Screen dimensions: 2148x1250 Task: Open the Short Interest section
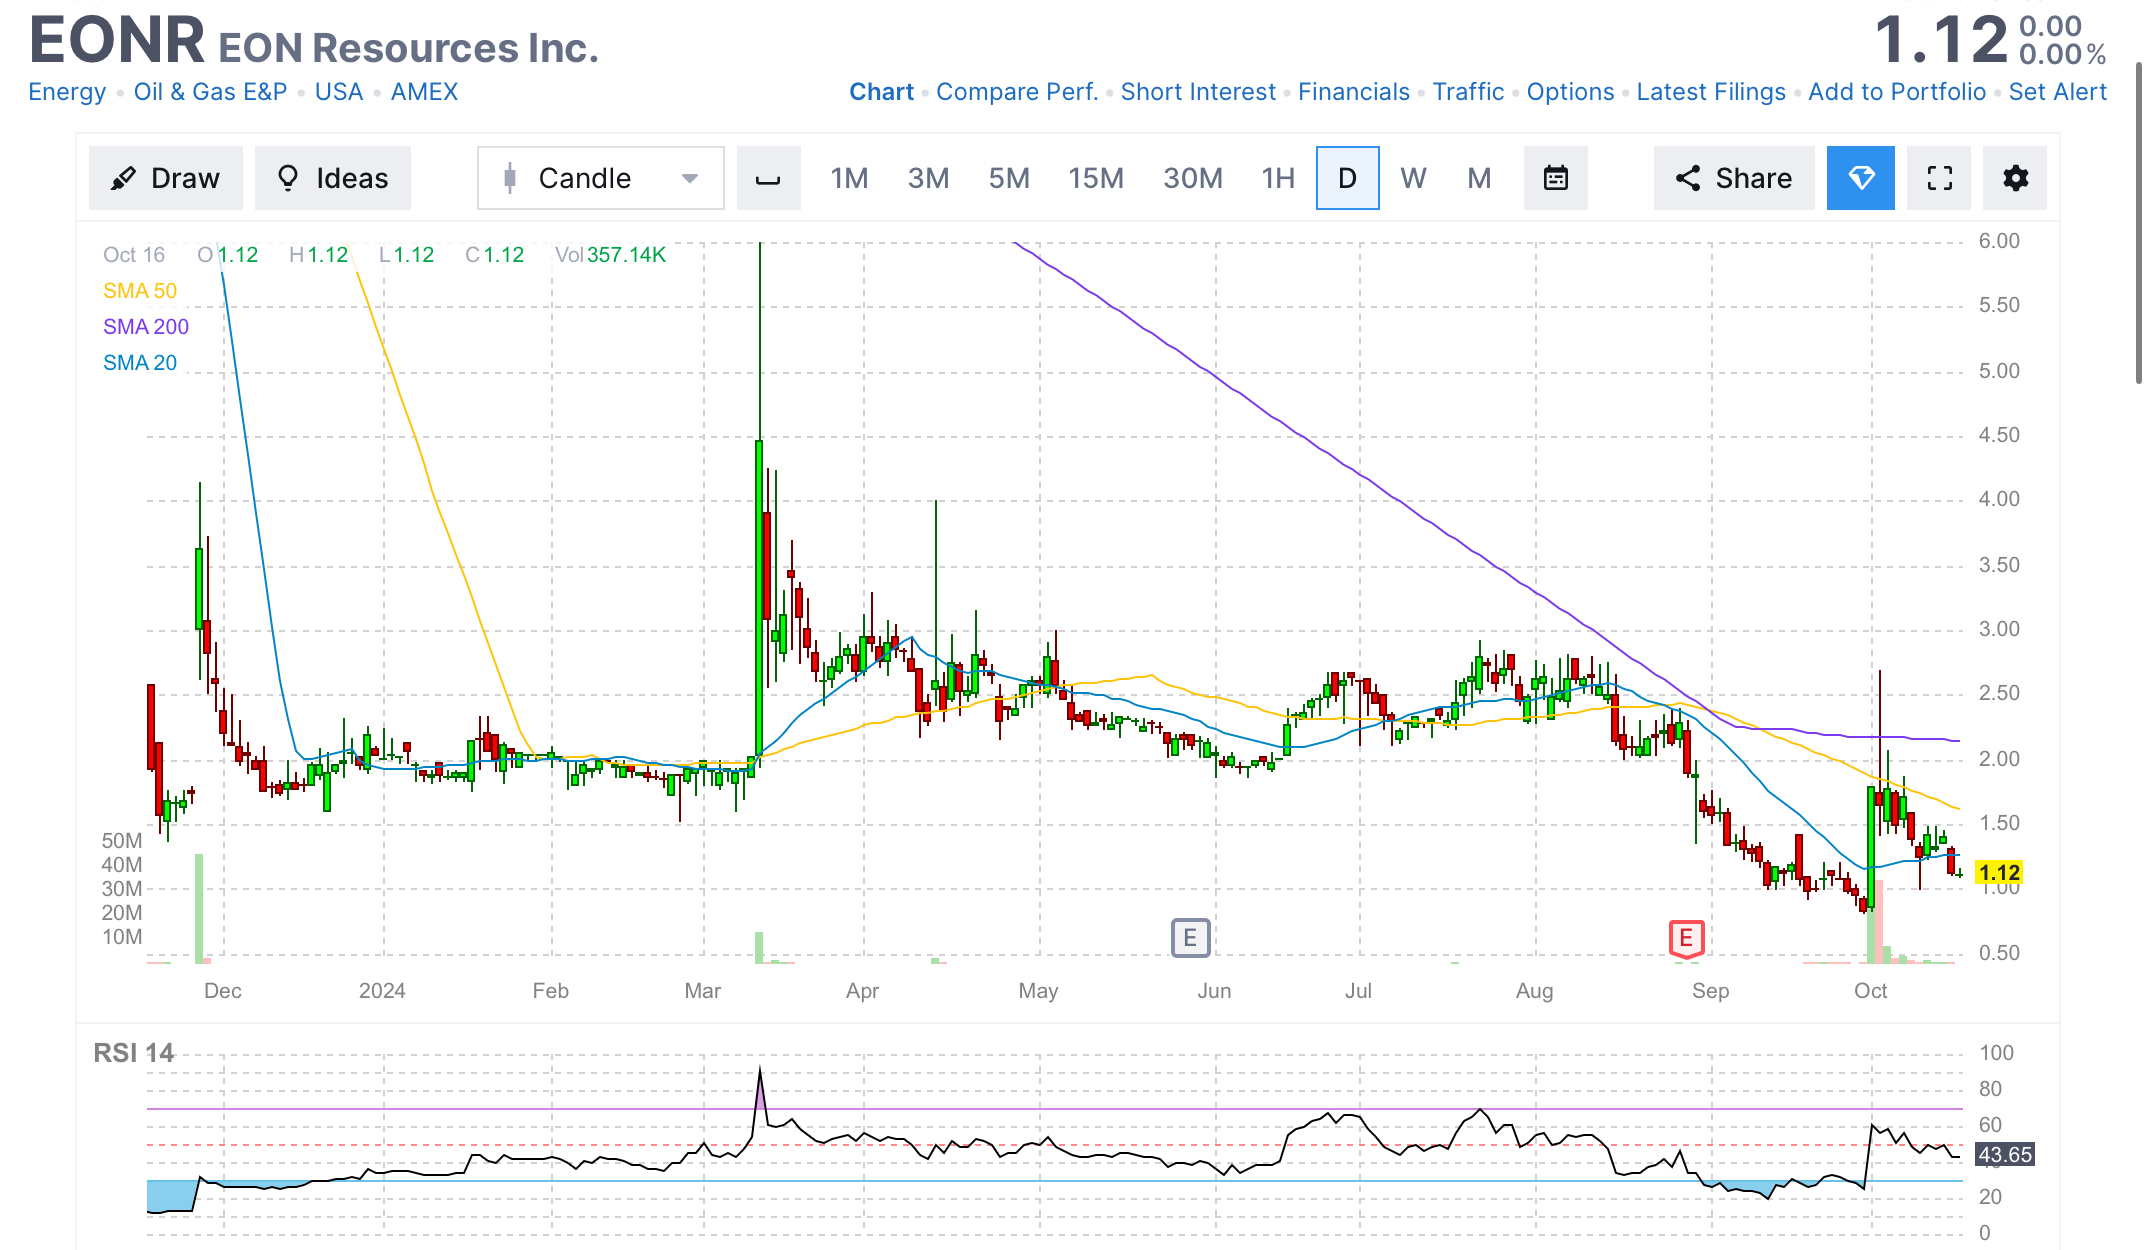[x=1198, y=91]
